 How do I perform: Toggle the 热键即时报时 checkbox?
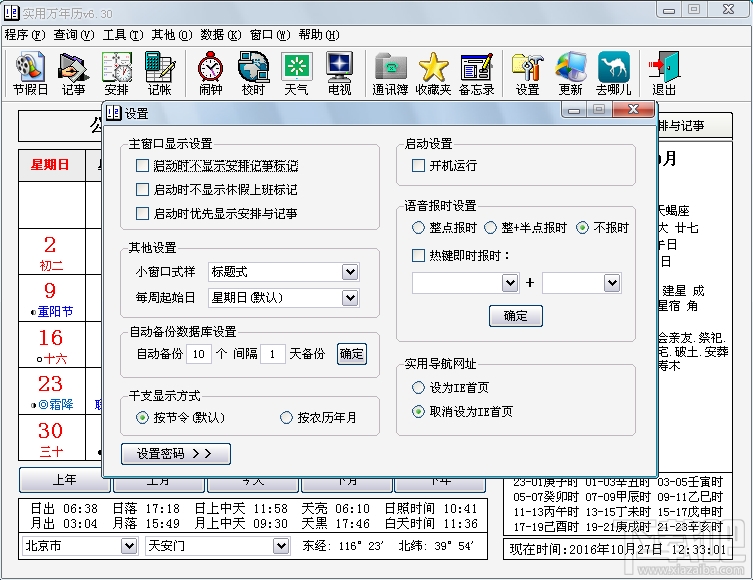coord(418,255)
